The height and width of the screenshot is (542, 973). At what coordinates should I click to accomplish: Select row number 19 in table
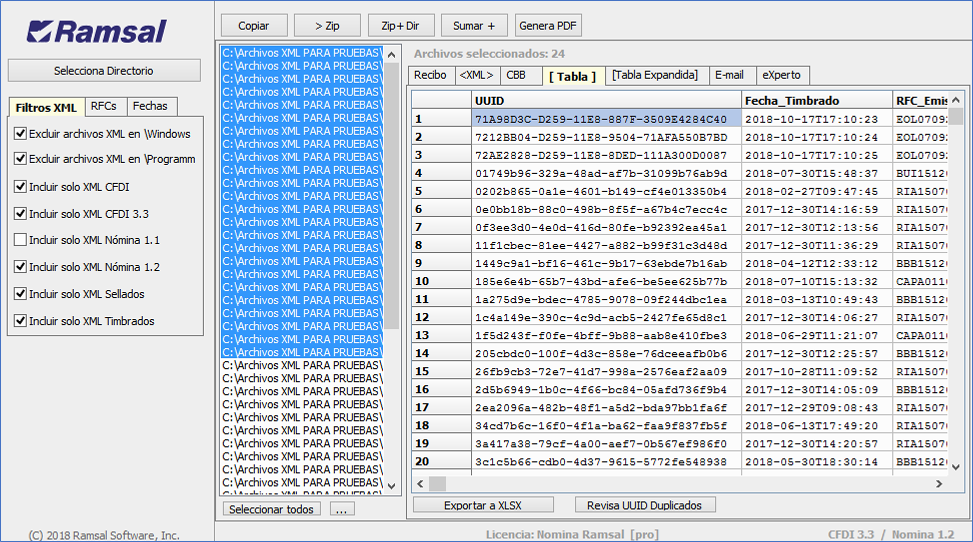pos(441,443)
